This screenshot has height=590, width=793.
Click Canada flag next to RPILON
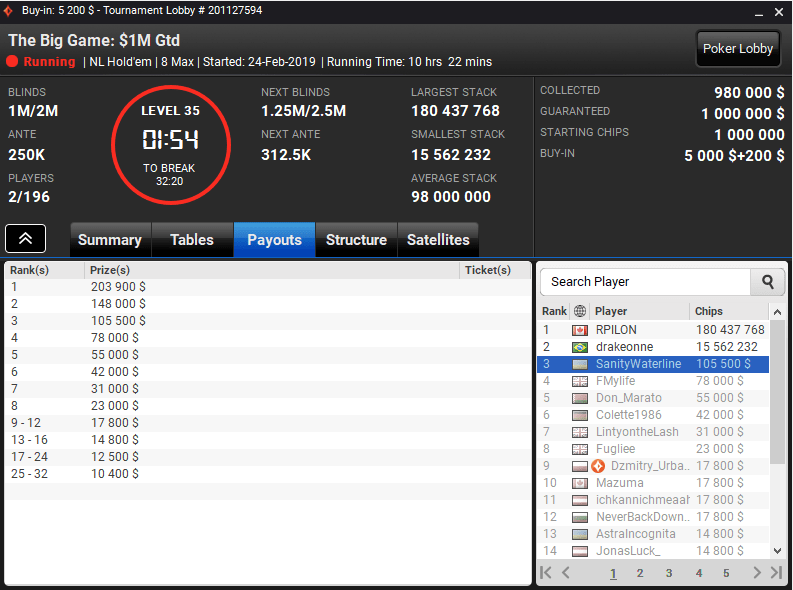point(580,330)
